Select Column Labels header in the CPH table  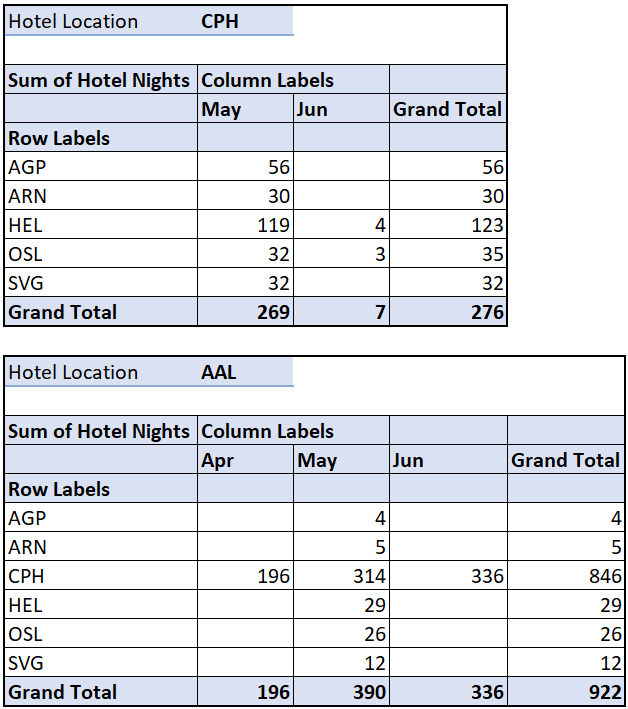tap(267, 80)
